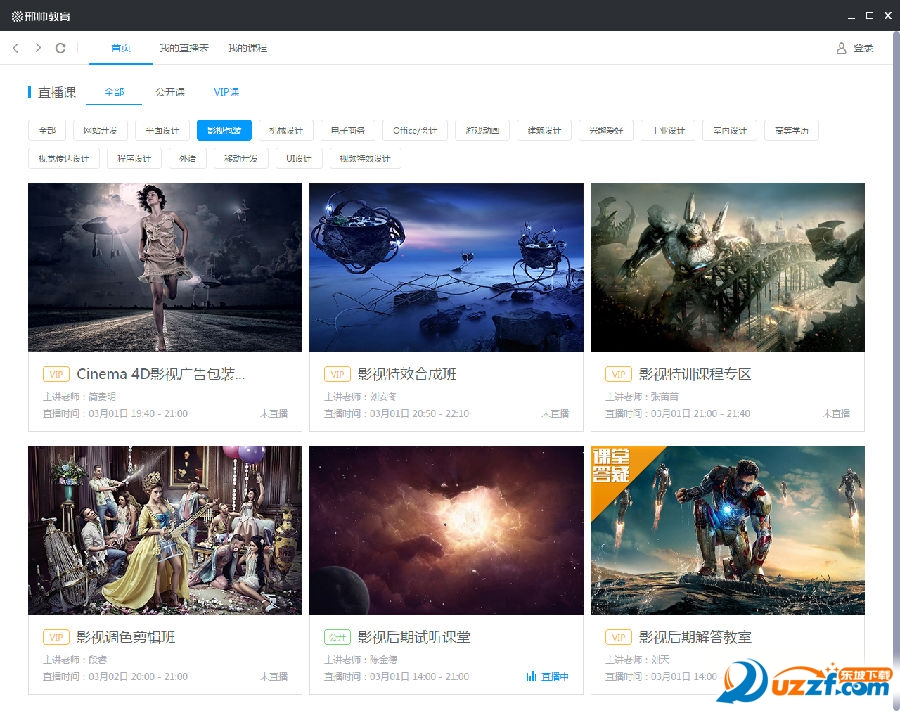Click the 直播课 section heading
The image size is (900, 720).
57,92
